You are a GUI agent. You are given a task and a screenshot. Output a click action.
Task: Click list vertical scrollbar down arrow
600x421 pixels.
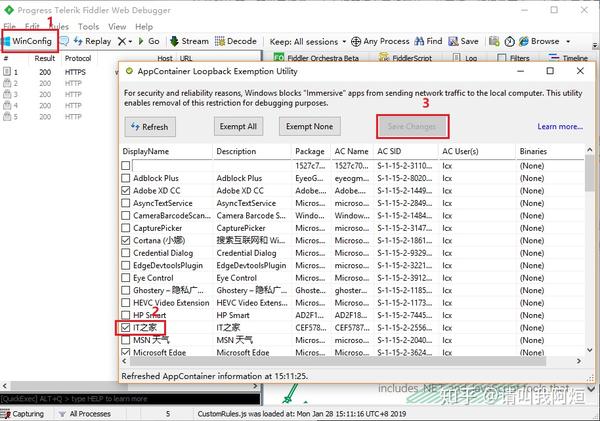click(x=590, y=350)
